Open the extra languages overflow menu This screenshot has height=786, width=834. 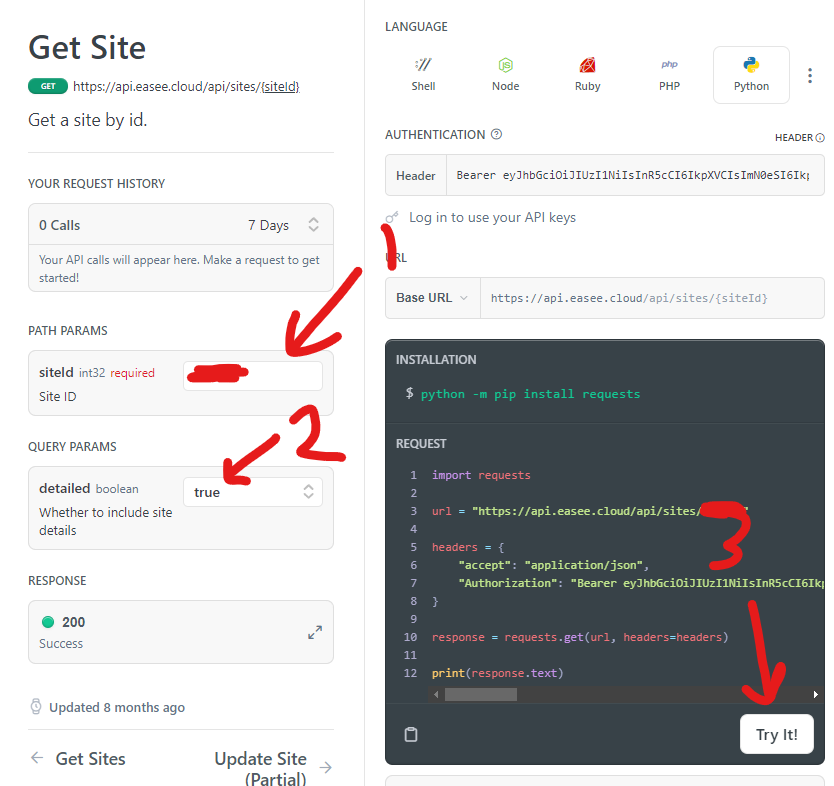click(x=810, y=75)
